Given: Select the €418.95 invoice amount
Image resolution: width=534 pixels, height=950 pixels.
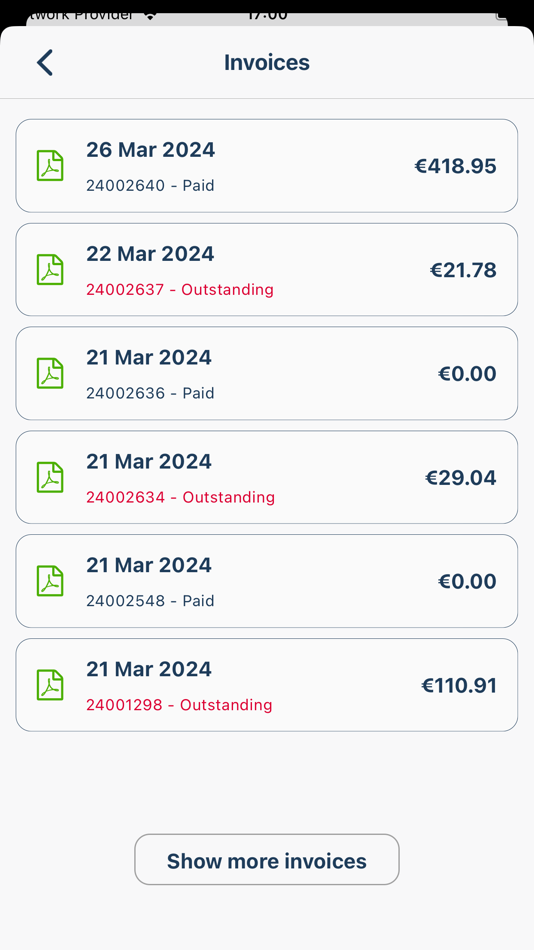Looking at the screenshot, I should pyautogui.click(x=455, y=166).
